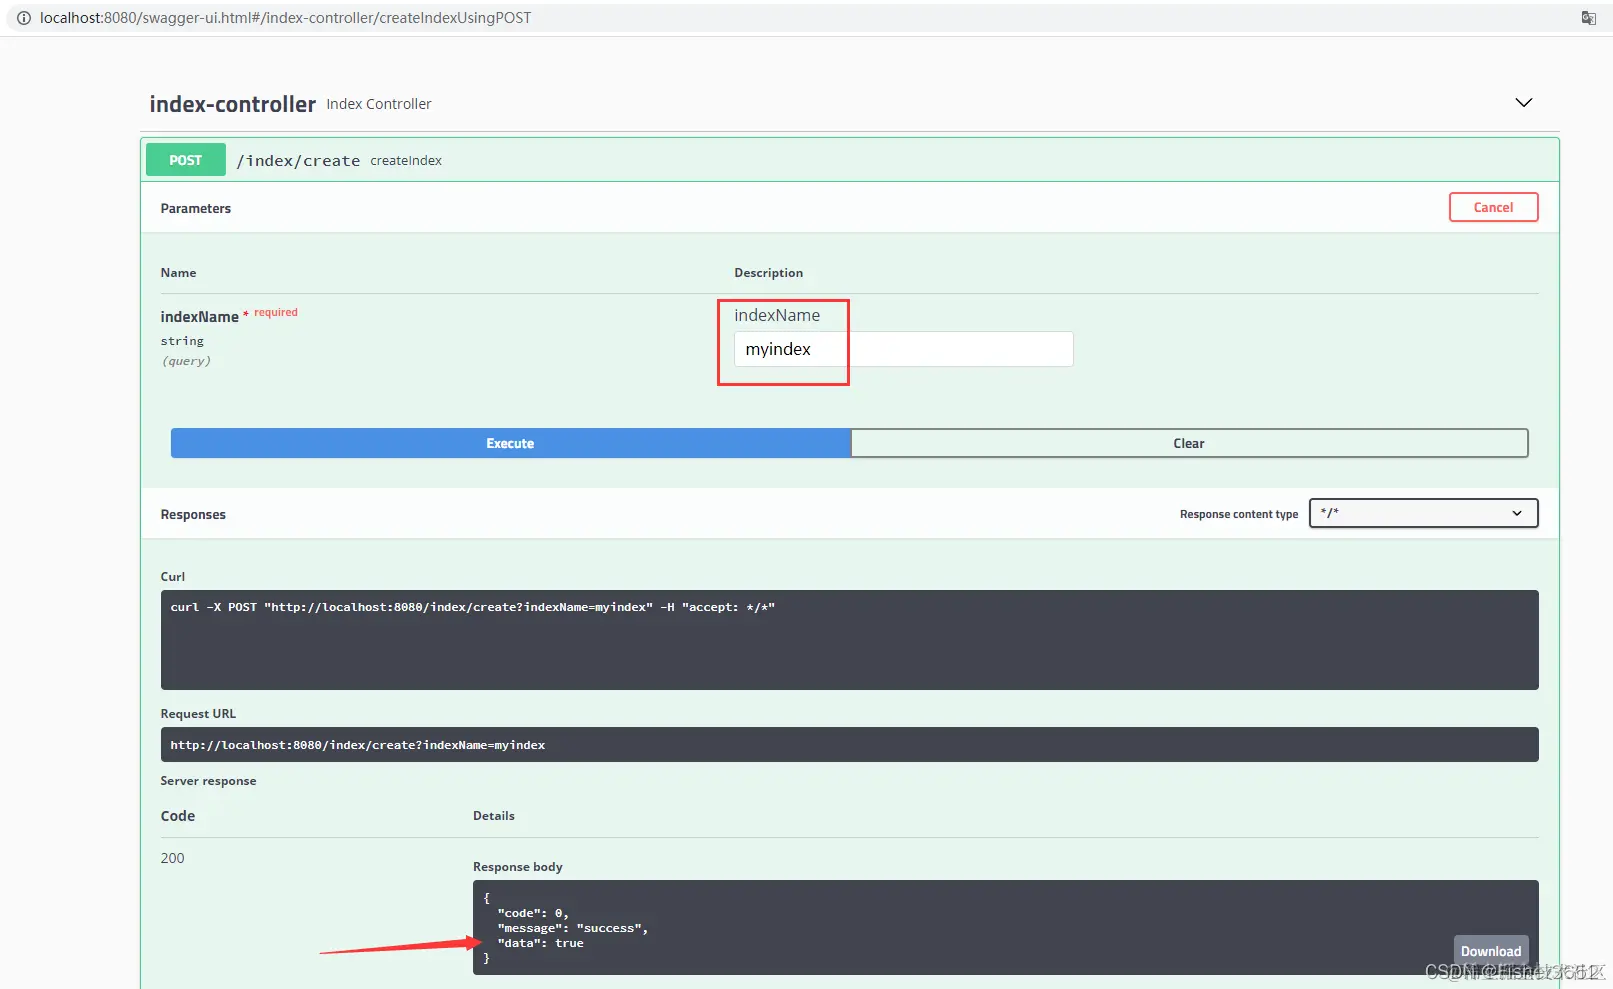The image size is (1613, 989).
Task: Click the createIndex summary text
Action: (x=406, y=161)
